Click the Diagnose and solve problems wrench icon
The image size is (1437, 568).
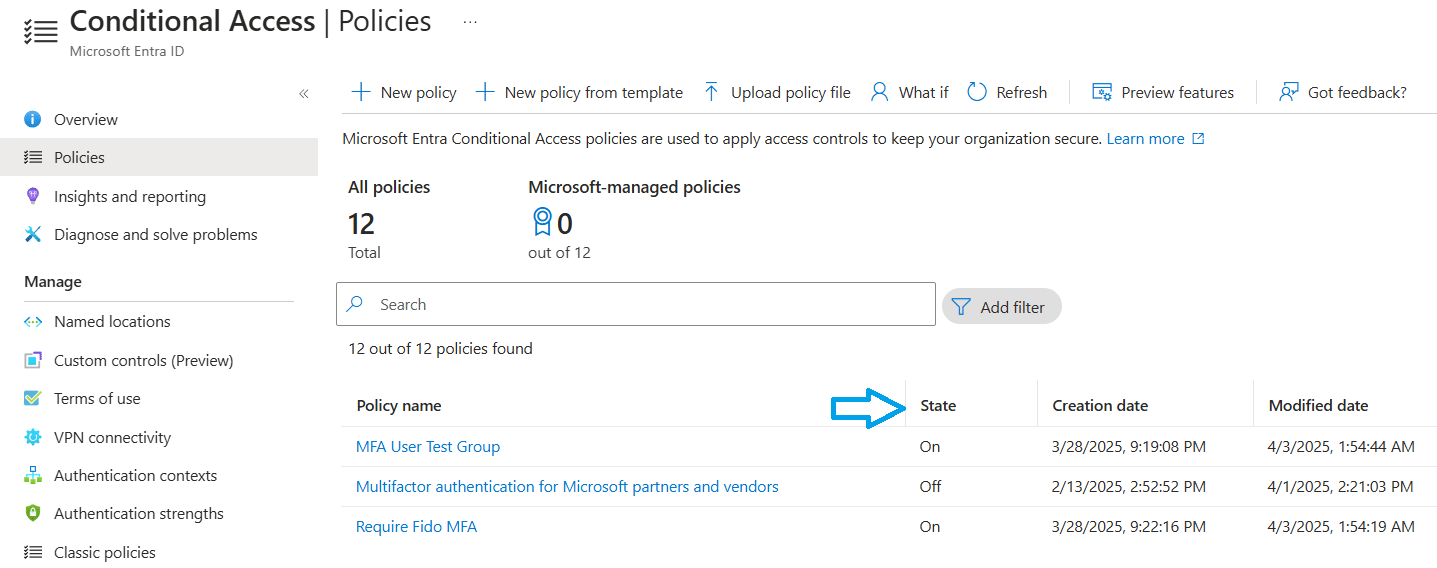click(33, 234)
